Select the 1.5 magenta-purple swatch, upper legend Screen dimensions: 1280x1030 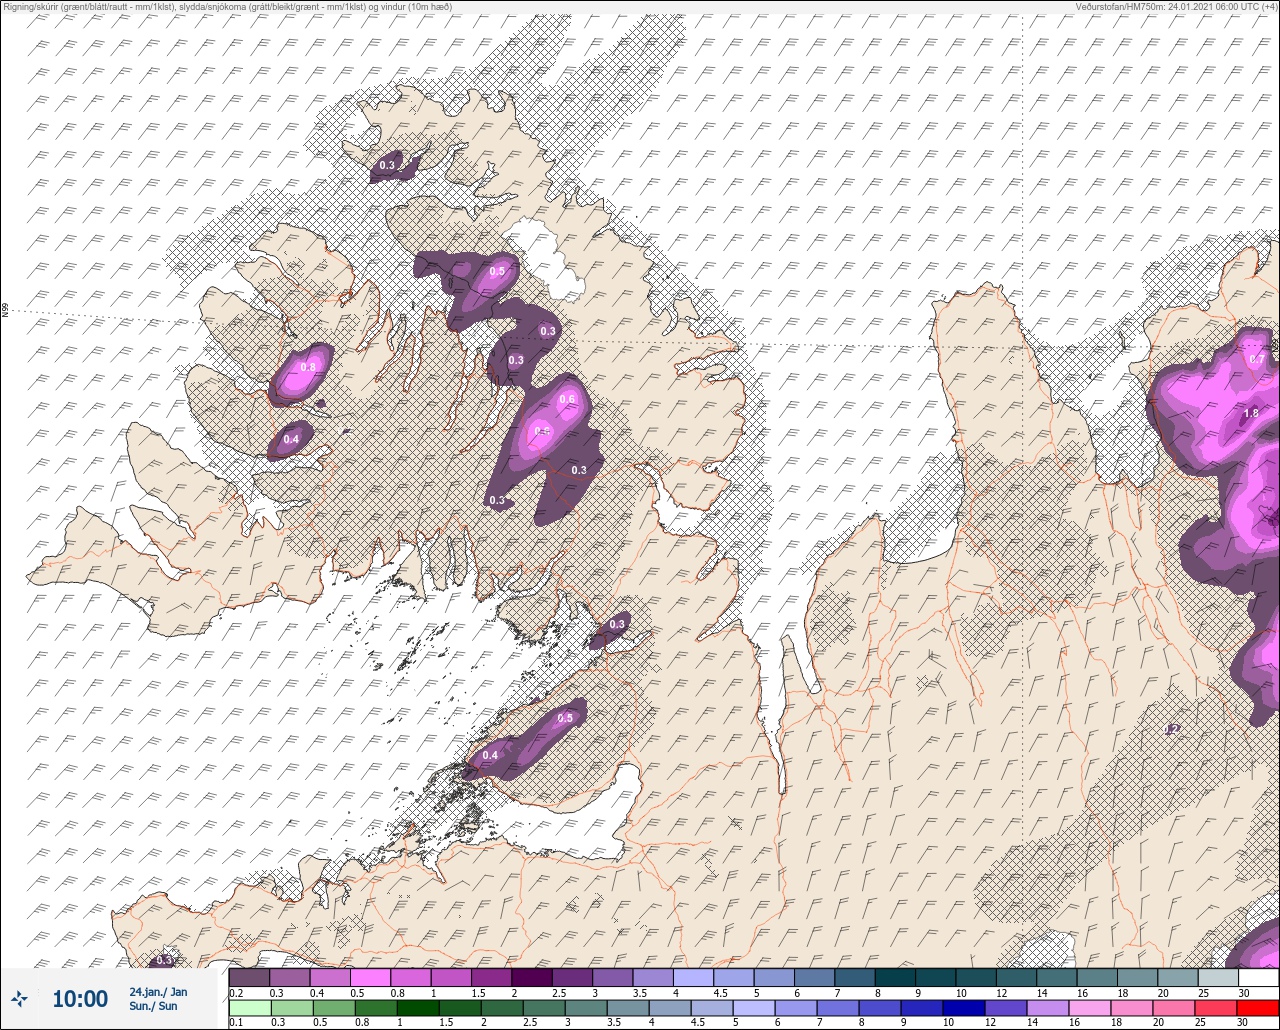point(491,977)
